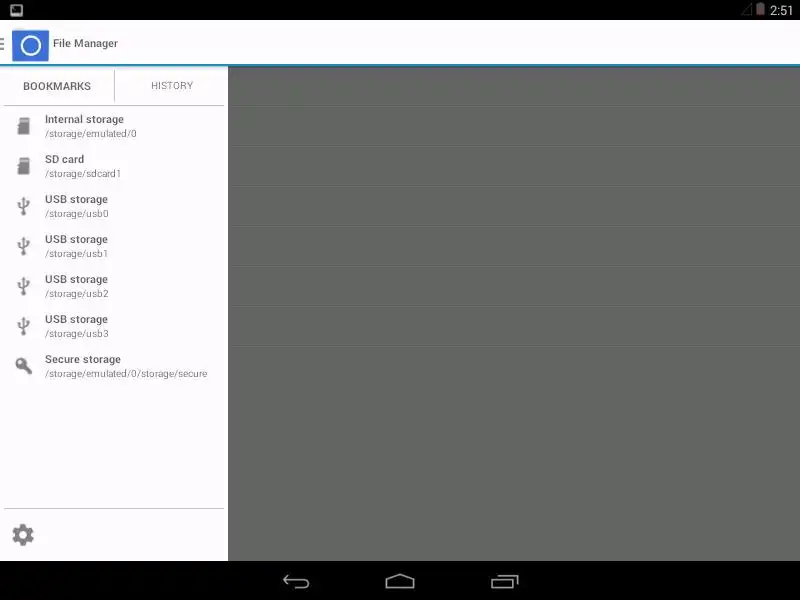Tap the screenshot notification icon in the status bar
The height and width of the screenshot is (600, 800).
pos(16,10)
